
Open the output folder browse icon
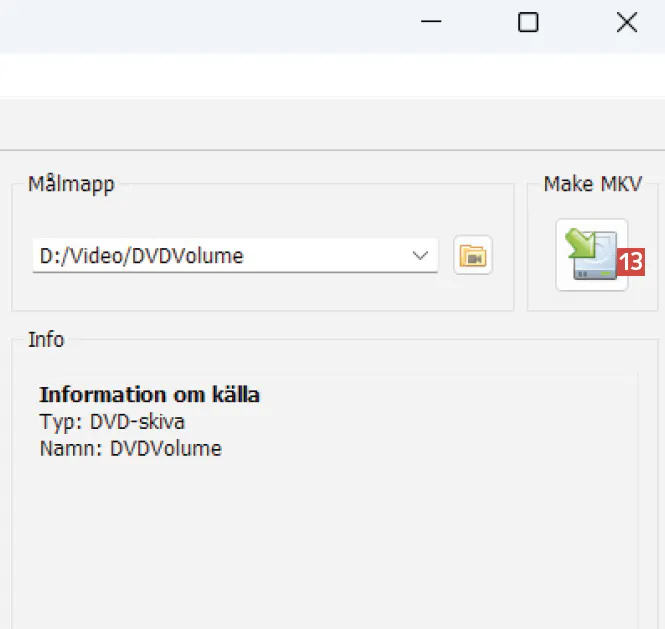(x=473, y=256)
